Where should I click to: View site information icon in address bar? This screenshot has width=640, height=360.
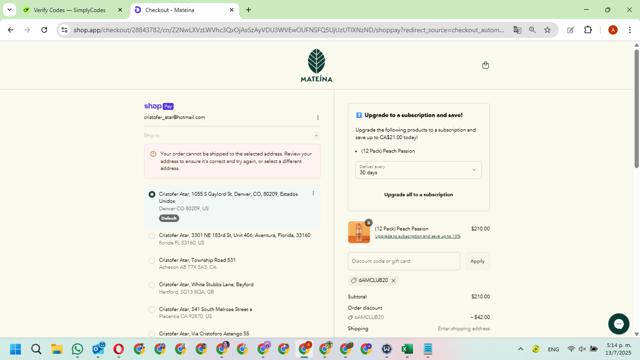point(64,30)
